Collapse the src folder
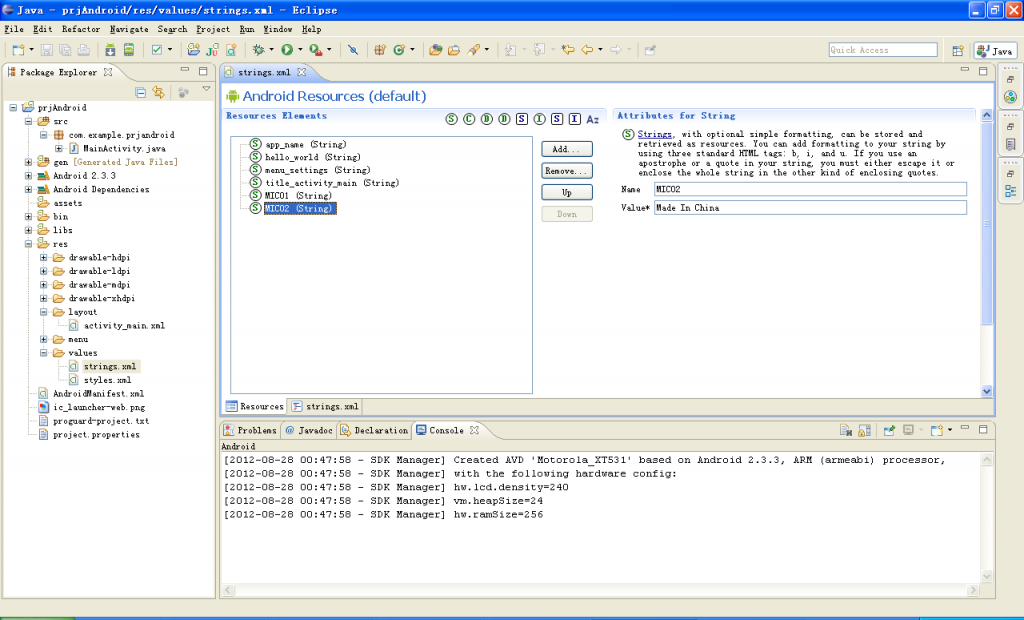The image size is (1024, 620). point(28,122)
